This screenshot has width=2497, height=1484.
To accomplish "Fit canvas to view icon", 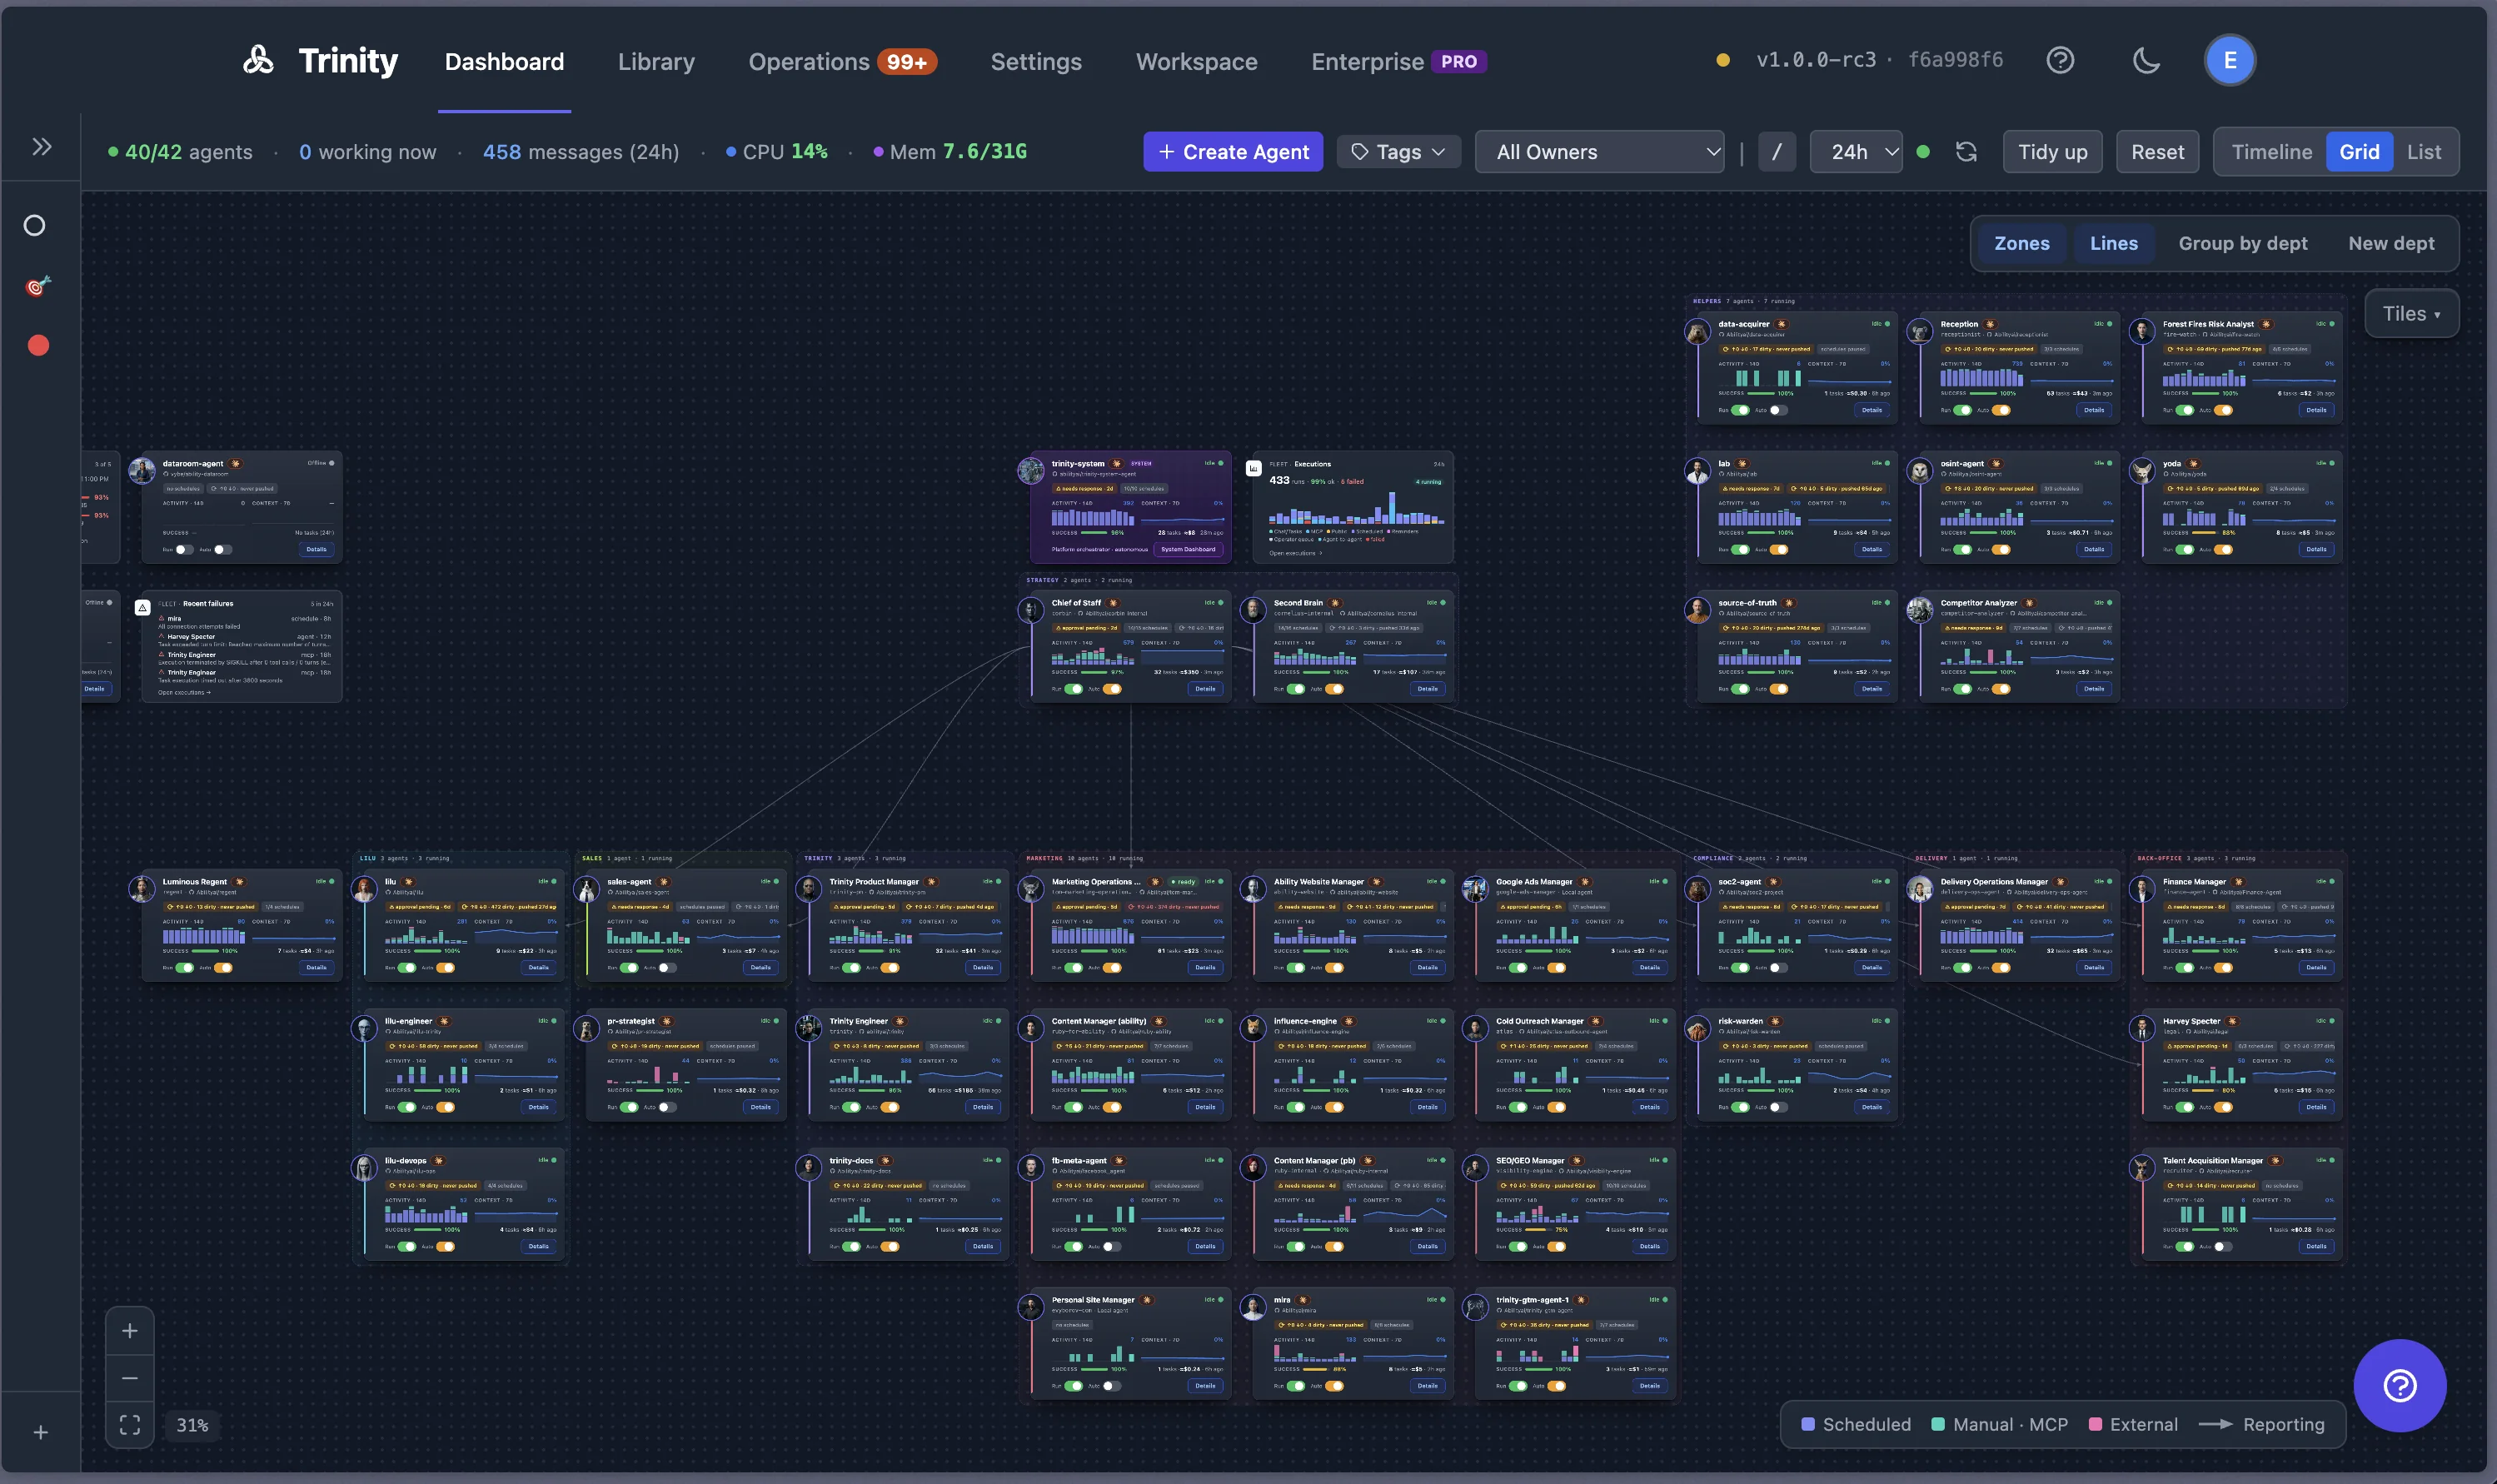I will (130, 1425).
